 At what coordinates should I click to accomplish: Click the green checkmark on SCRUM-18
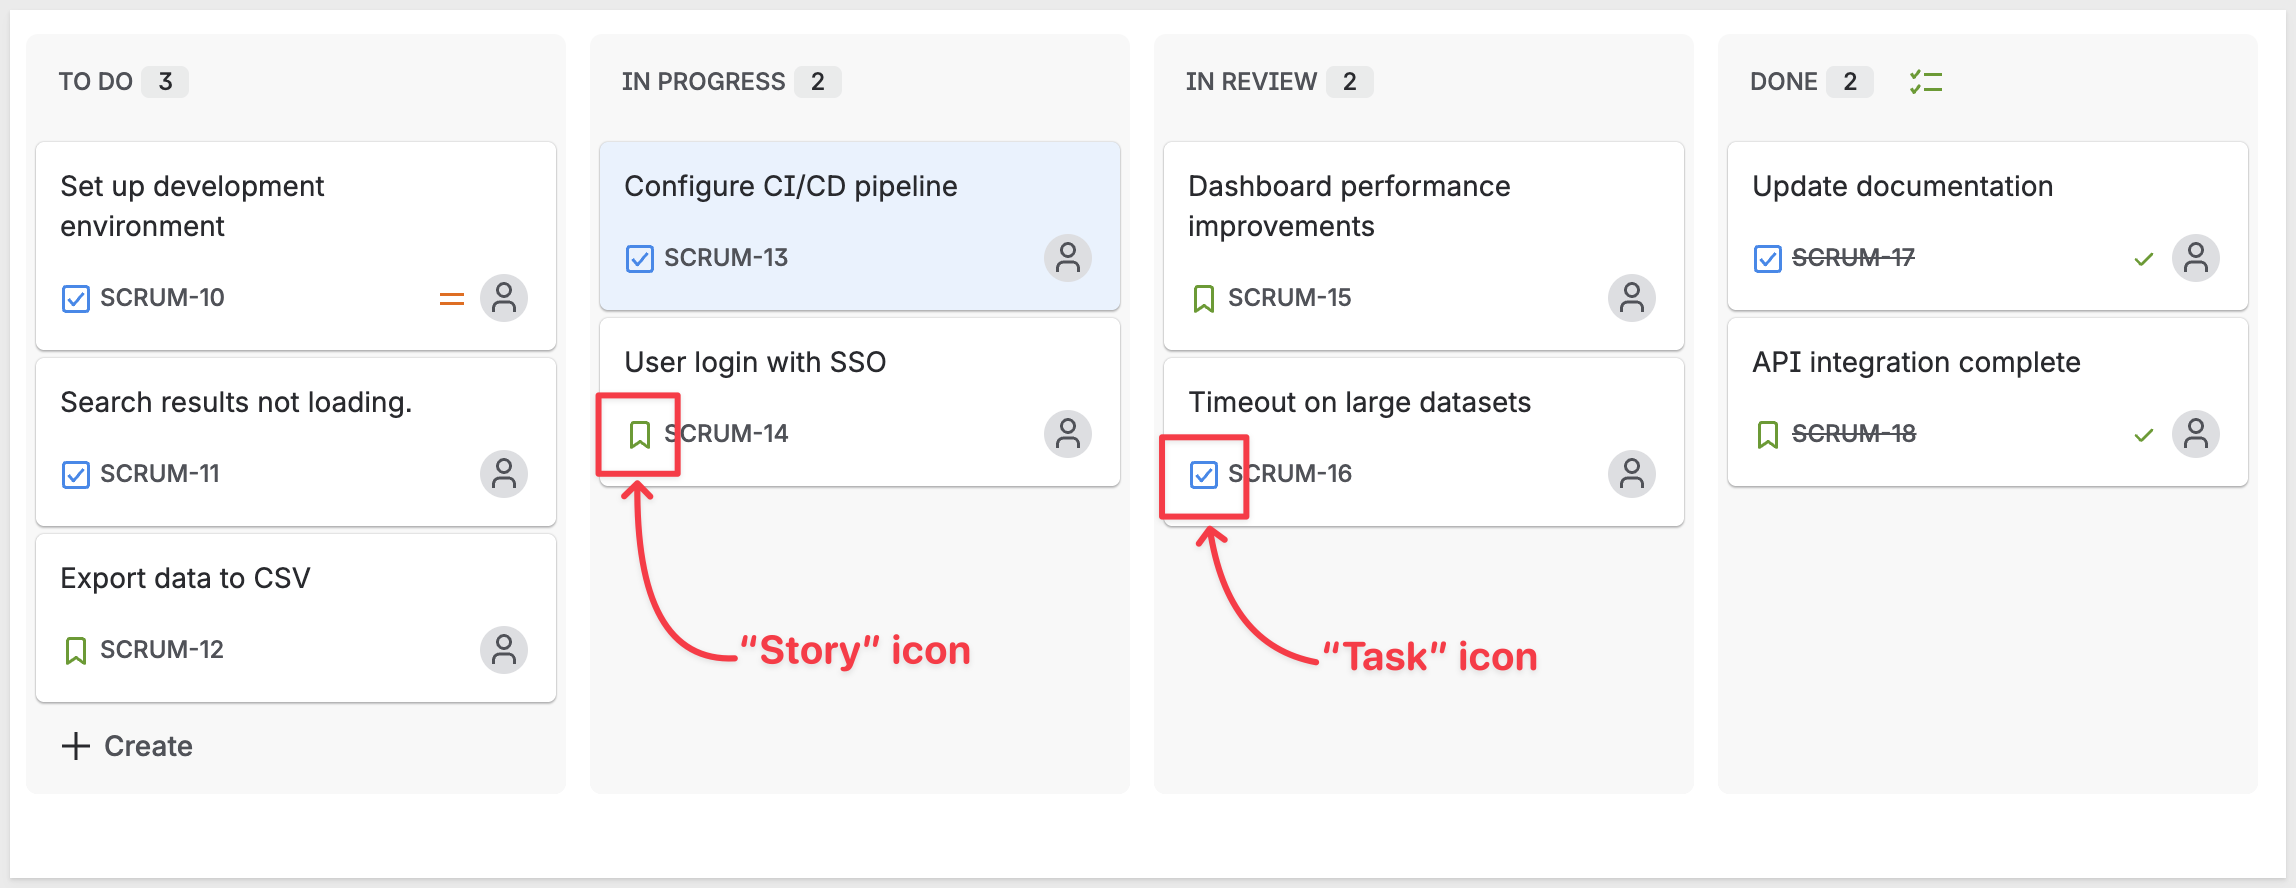2143,434
